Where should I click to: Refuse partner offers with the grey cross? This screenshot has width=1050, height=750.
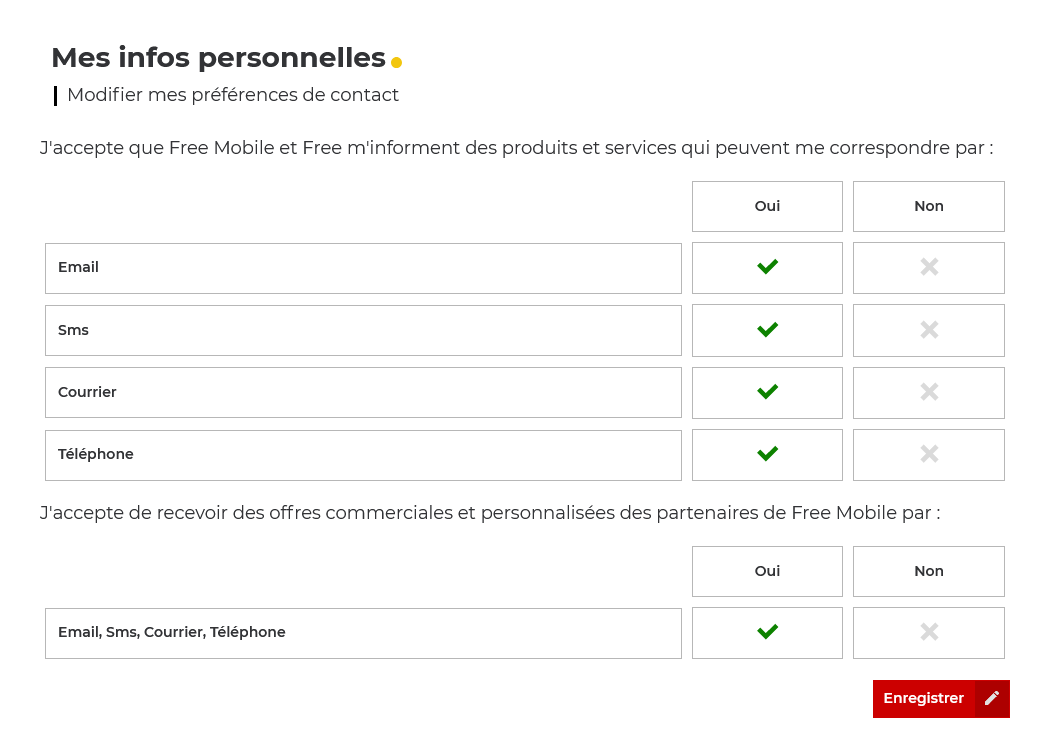point(929,632)
